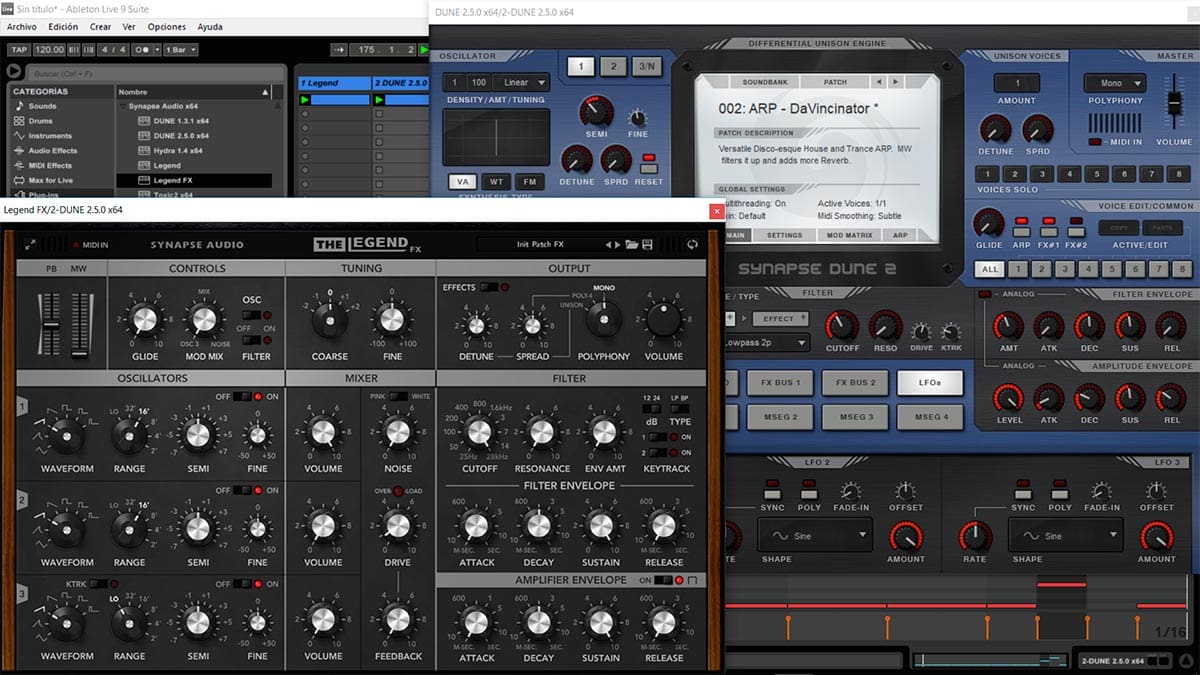Click the Ableton follow arrow button
This screenshot has height=675, width=1200.
tap(338, 50)
